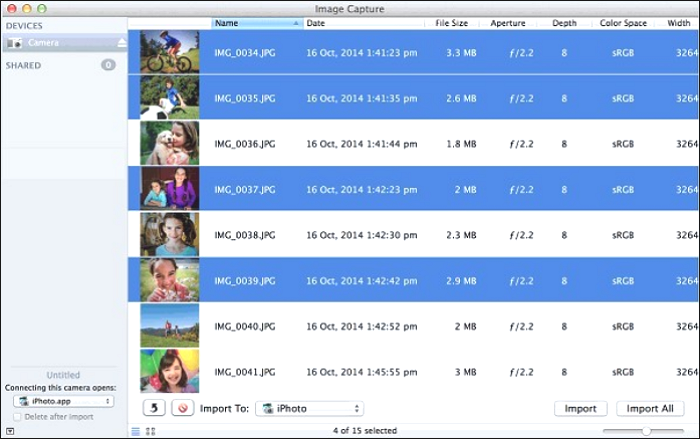Select the IMG_0037.JPG thumbnail

coord(170,188)
